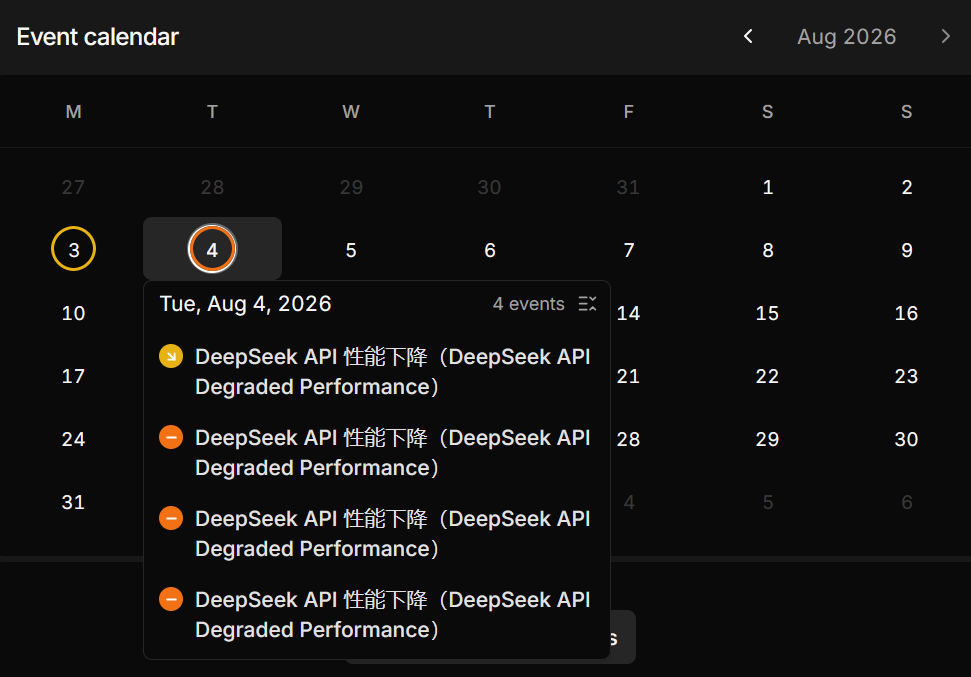The width and height of the screenshot is (971, 677).
Task: Select greyed-out July 27 date
Action: tap(73, 187)
